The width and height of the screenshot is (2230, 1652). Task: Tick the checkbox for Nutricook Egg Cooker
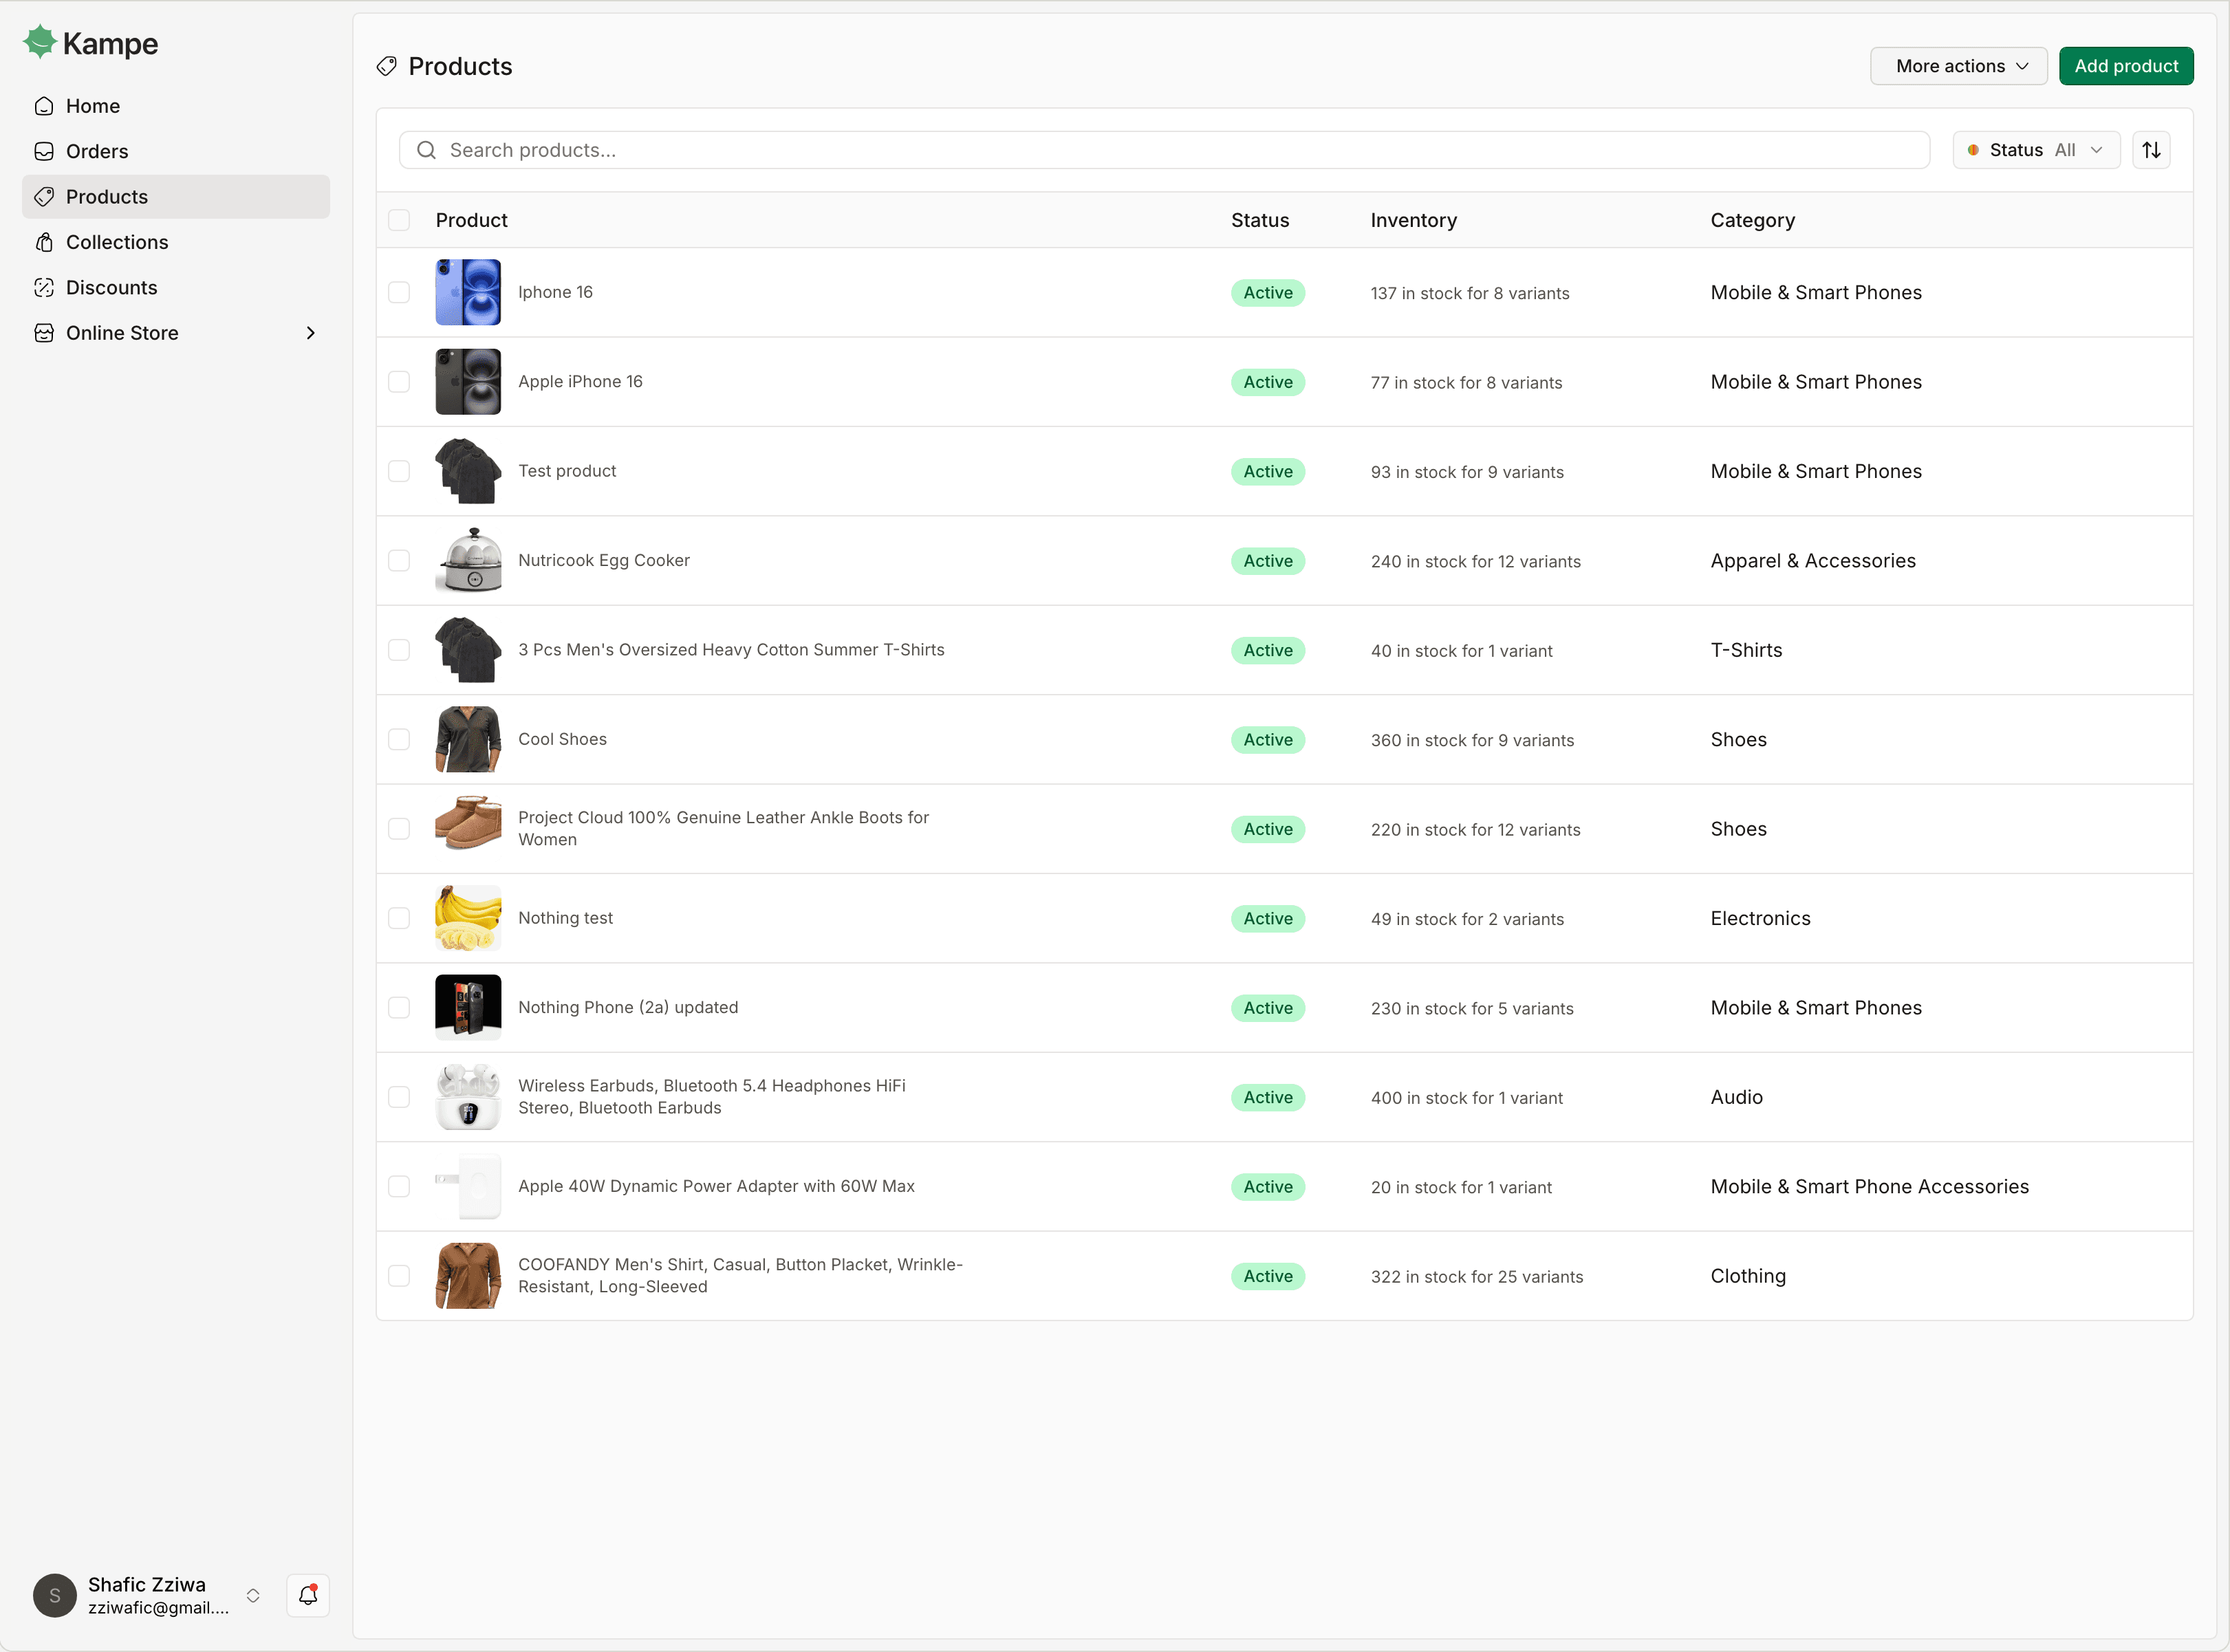[399, 560]
